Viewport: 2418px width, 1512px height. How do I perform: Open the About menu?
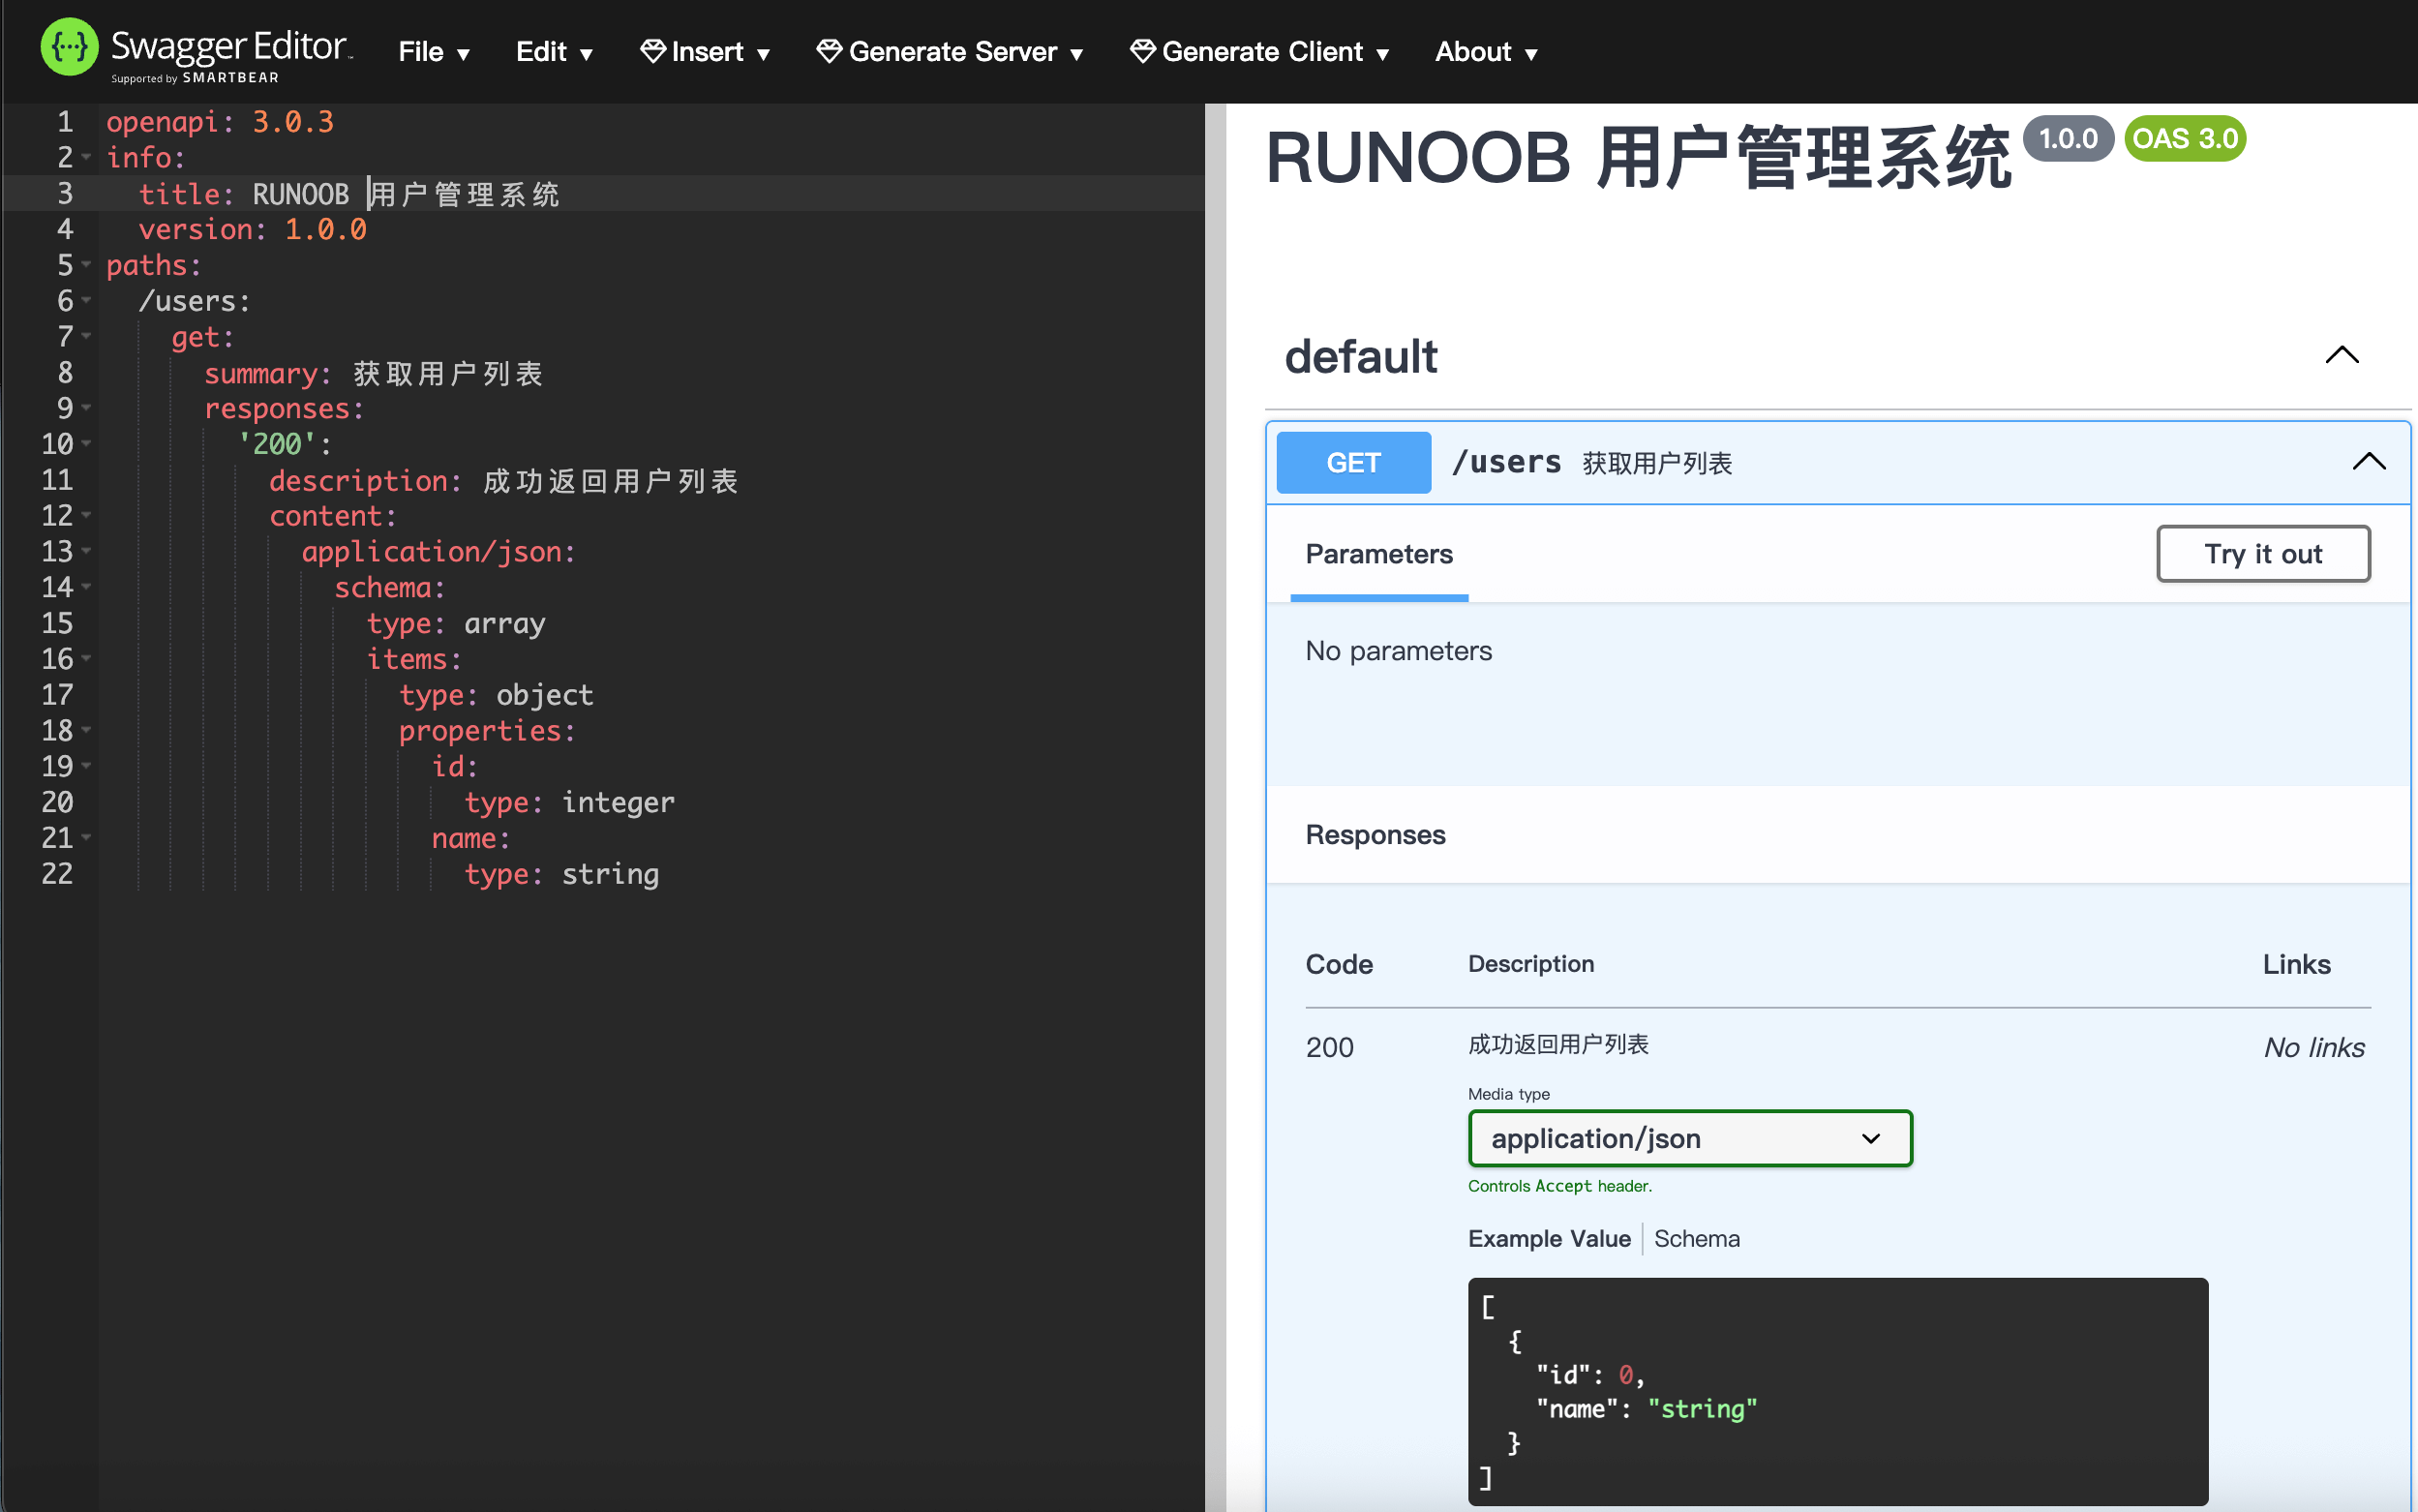(1485, 52)
